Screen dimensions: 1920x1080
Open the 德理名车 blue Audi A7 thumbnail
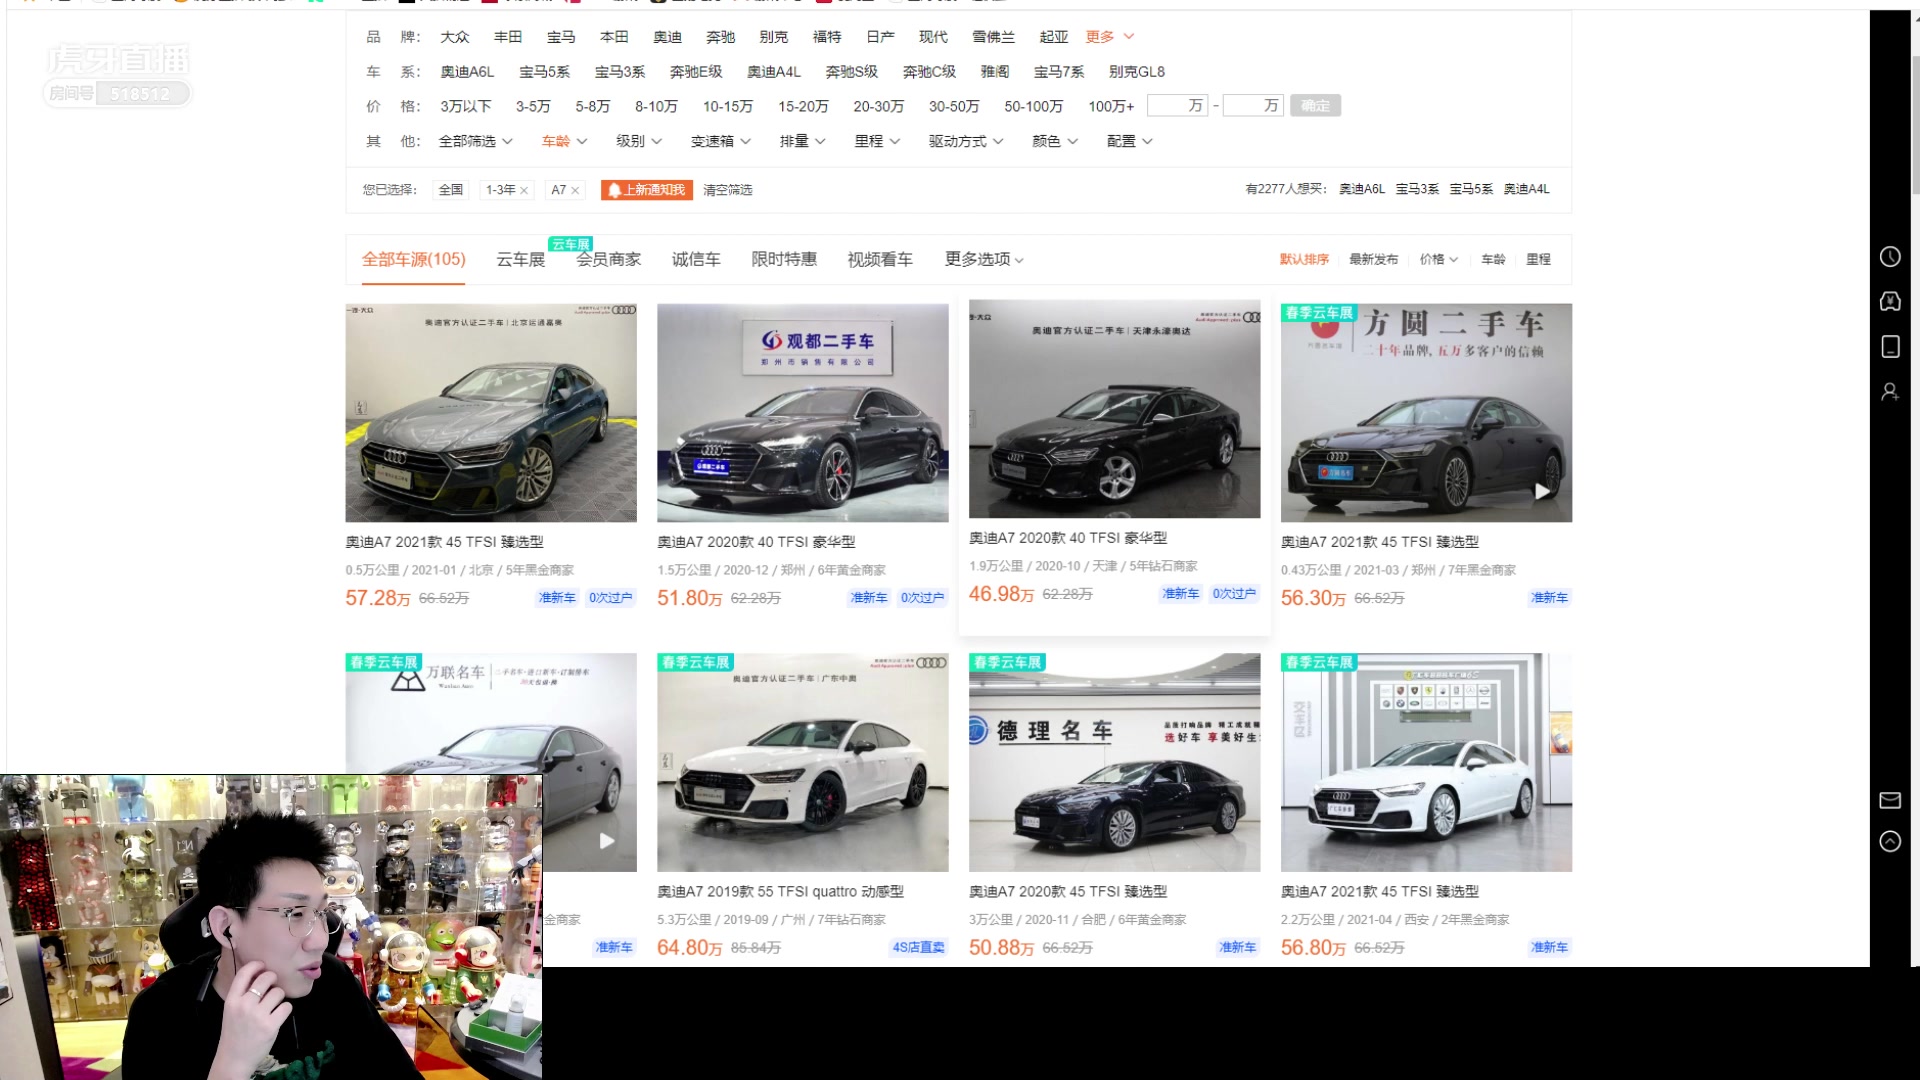(1114, 762)
